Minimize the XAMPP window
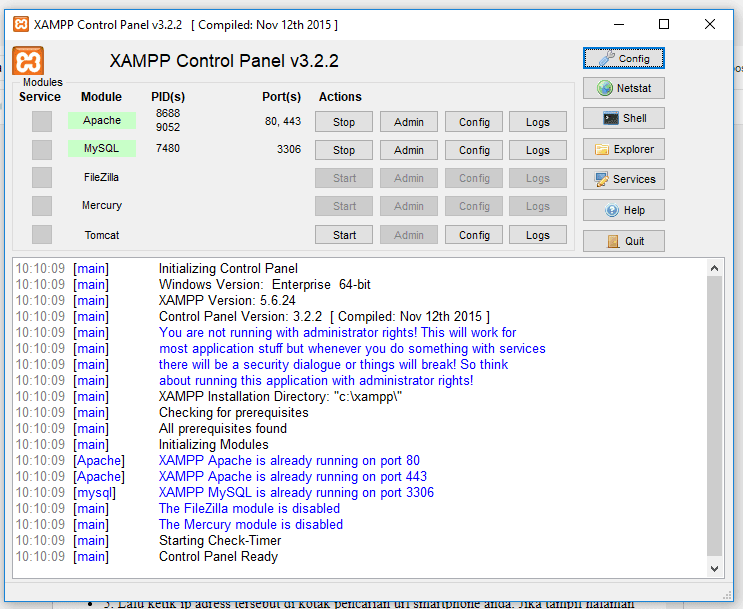743x609 pixels. (x=619, y=24)
